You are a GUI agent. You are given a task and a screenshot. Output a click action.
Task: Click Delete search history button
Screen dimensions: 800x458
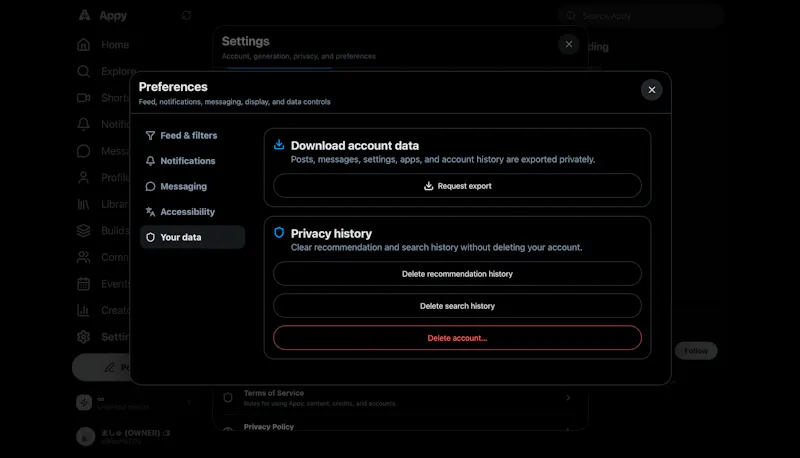[x=457, y=306]
